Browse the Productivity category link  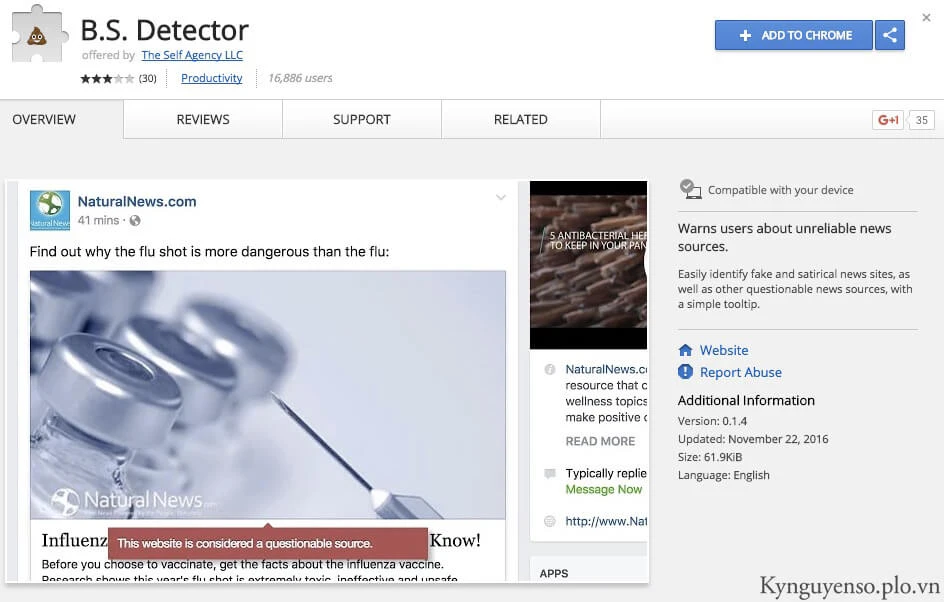pyautogui.click(x=211, y=77)
